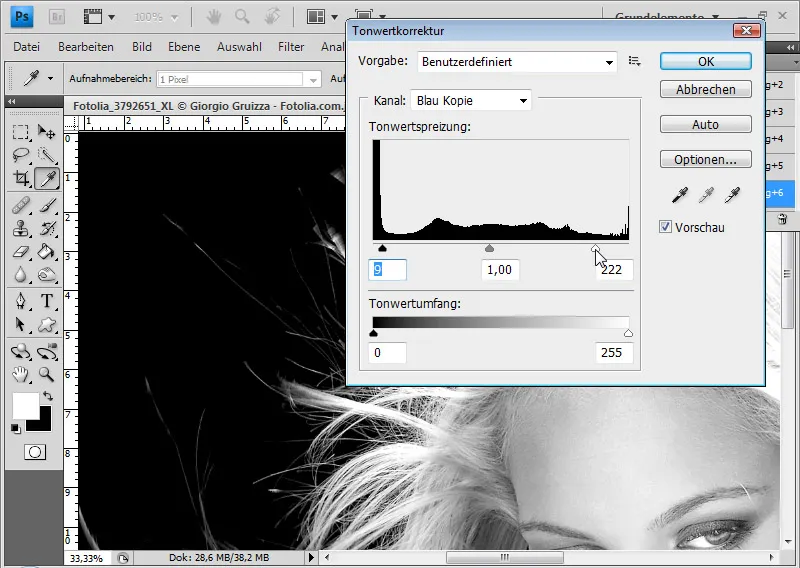
Task: Open the preset options menu icon
Action: [x=635, y=61]
